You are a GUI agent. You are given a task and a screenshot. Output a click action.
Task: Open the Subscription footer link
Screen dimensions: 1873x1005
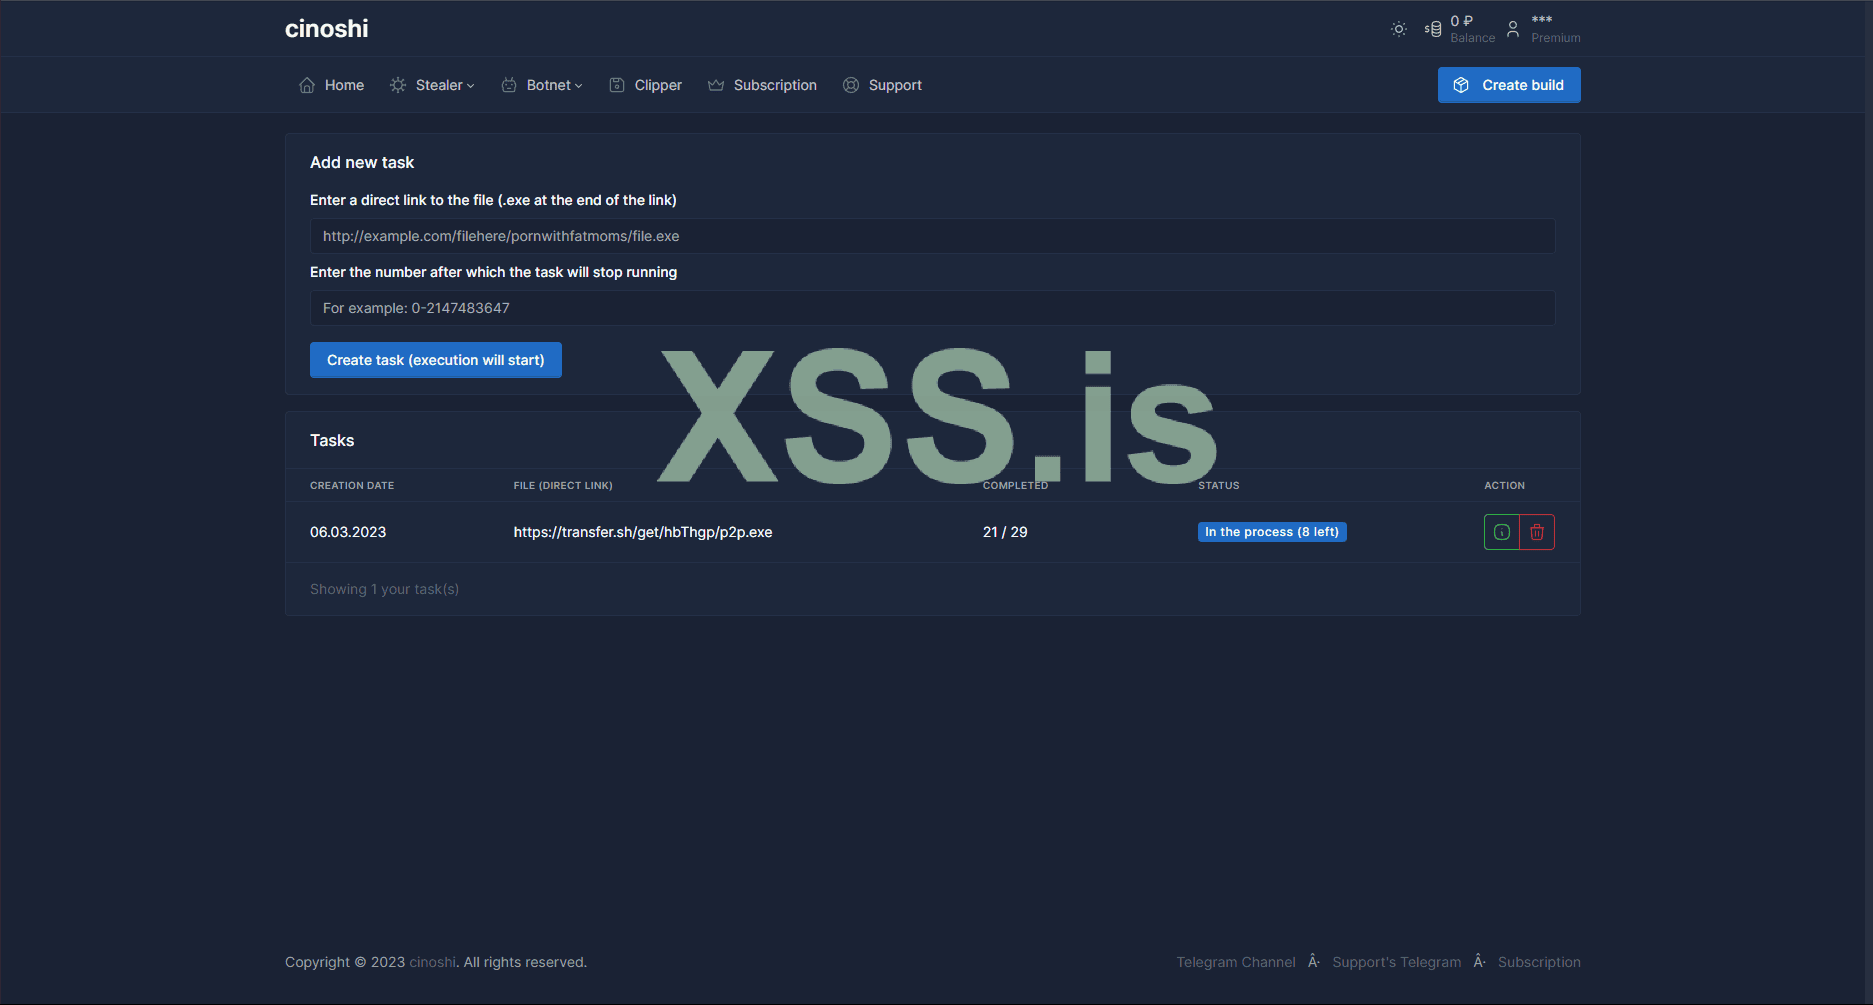pos(1539,962)
